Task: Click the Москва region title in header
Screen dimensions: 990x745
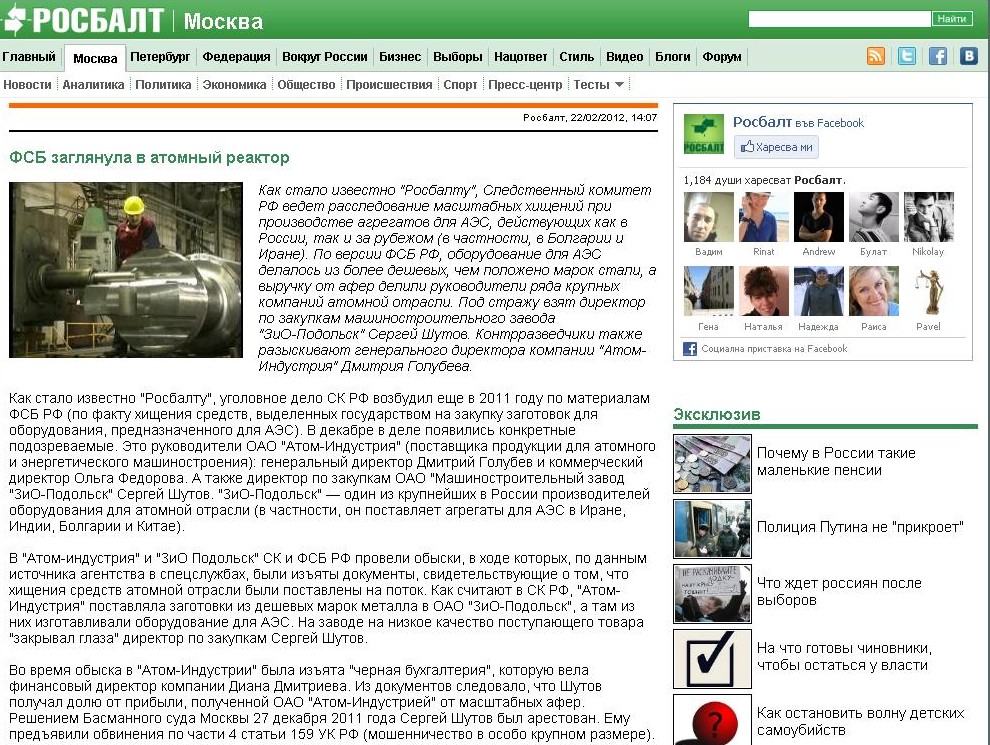Action: click(223, 21)
